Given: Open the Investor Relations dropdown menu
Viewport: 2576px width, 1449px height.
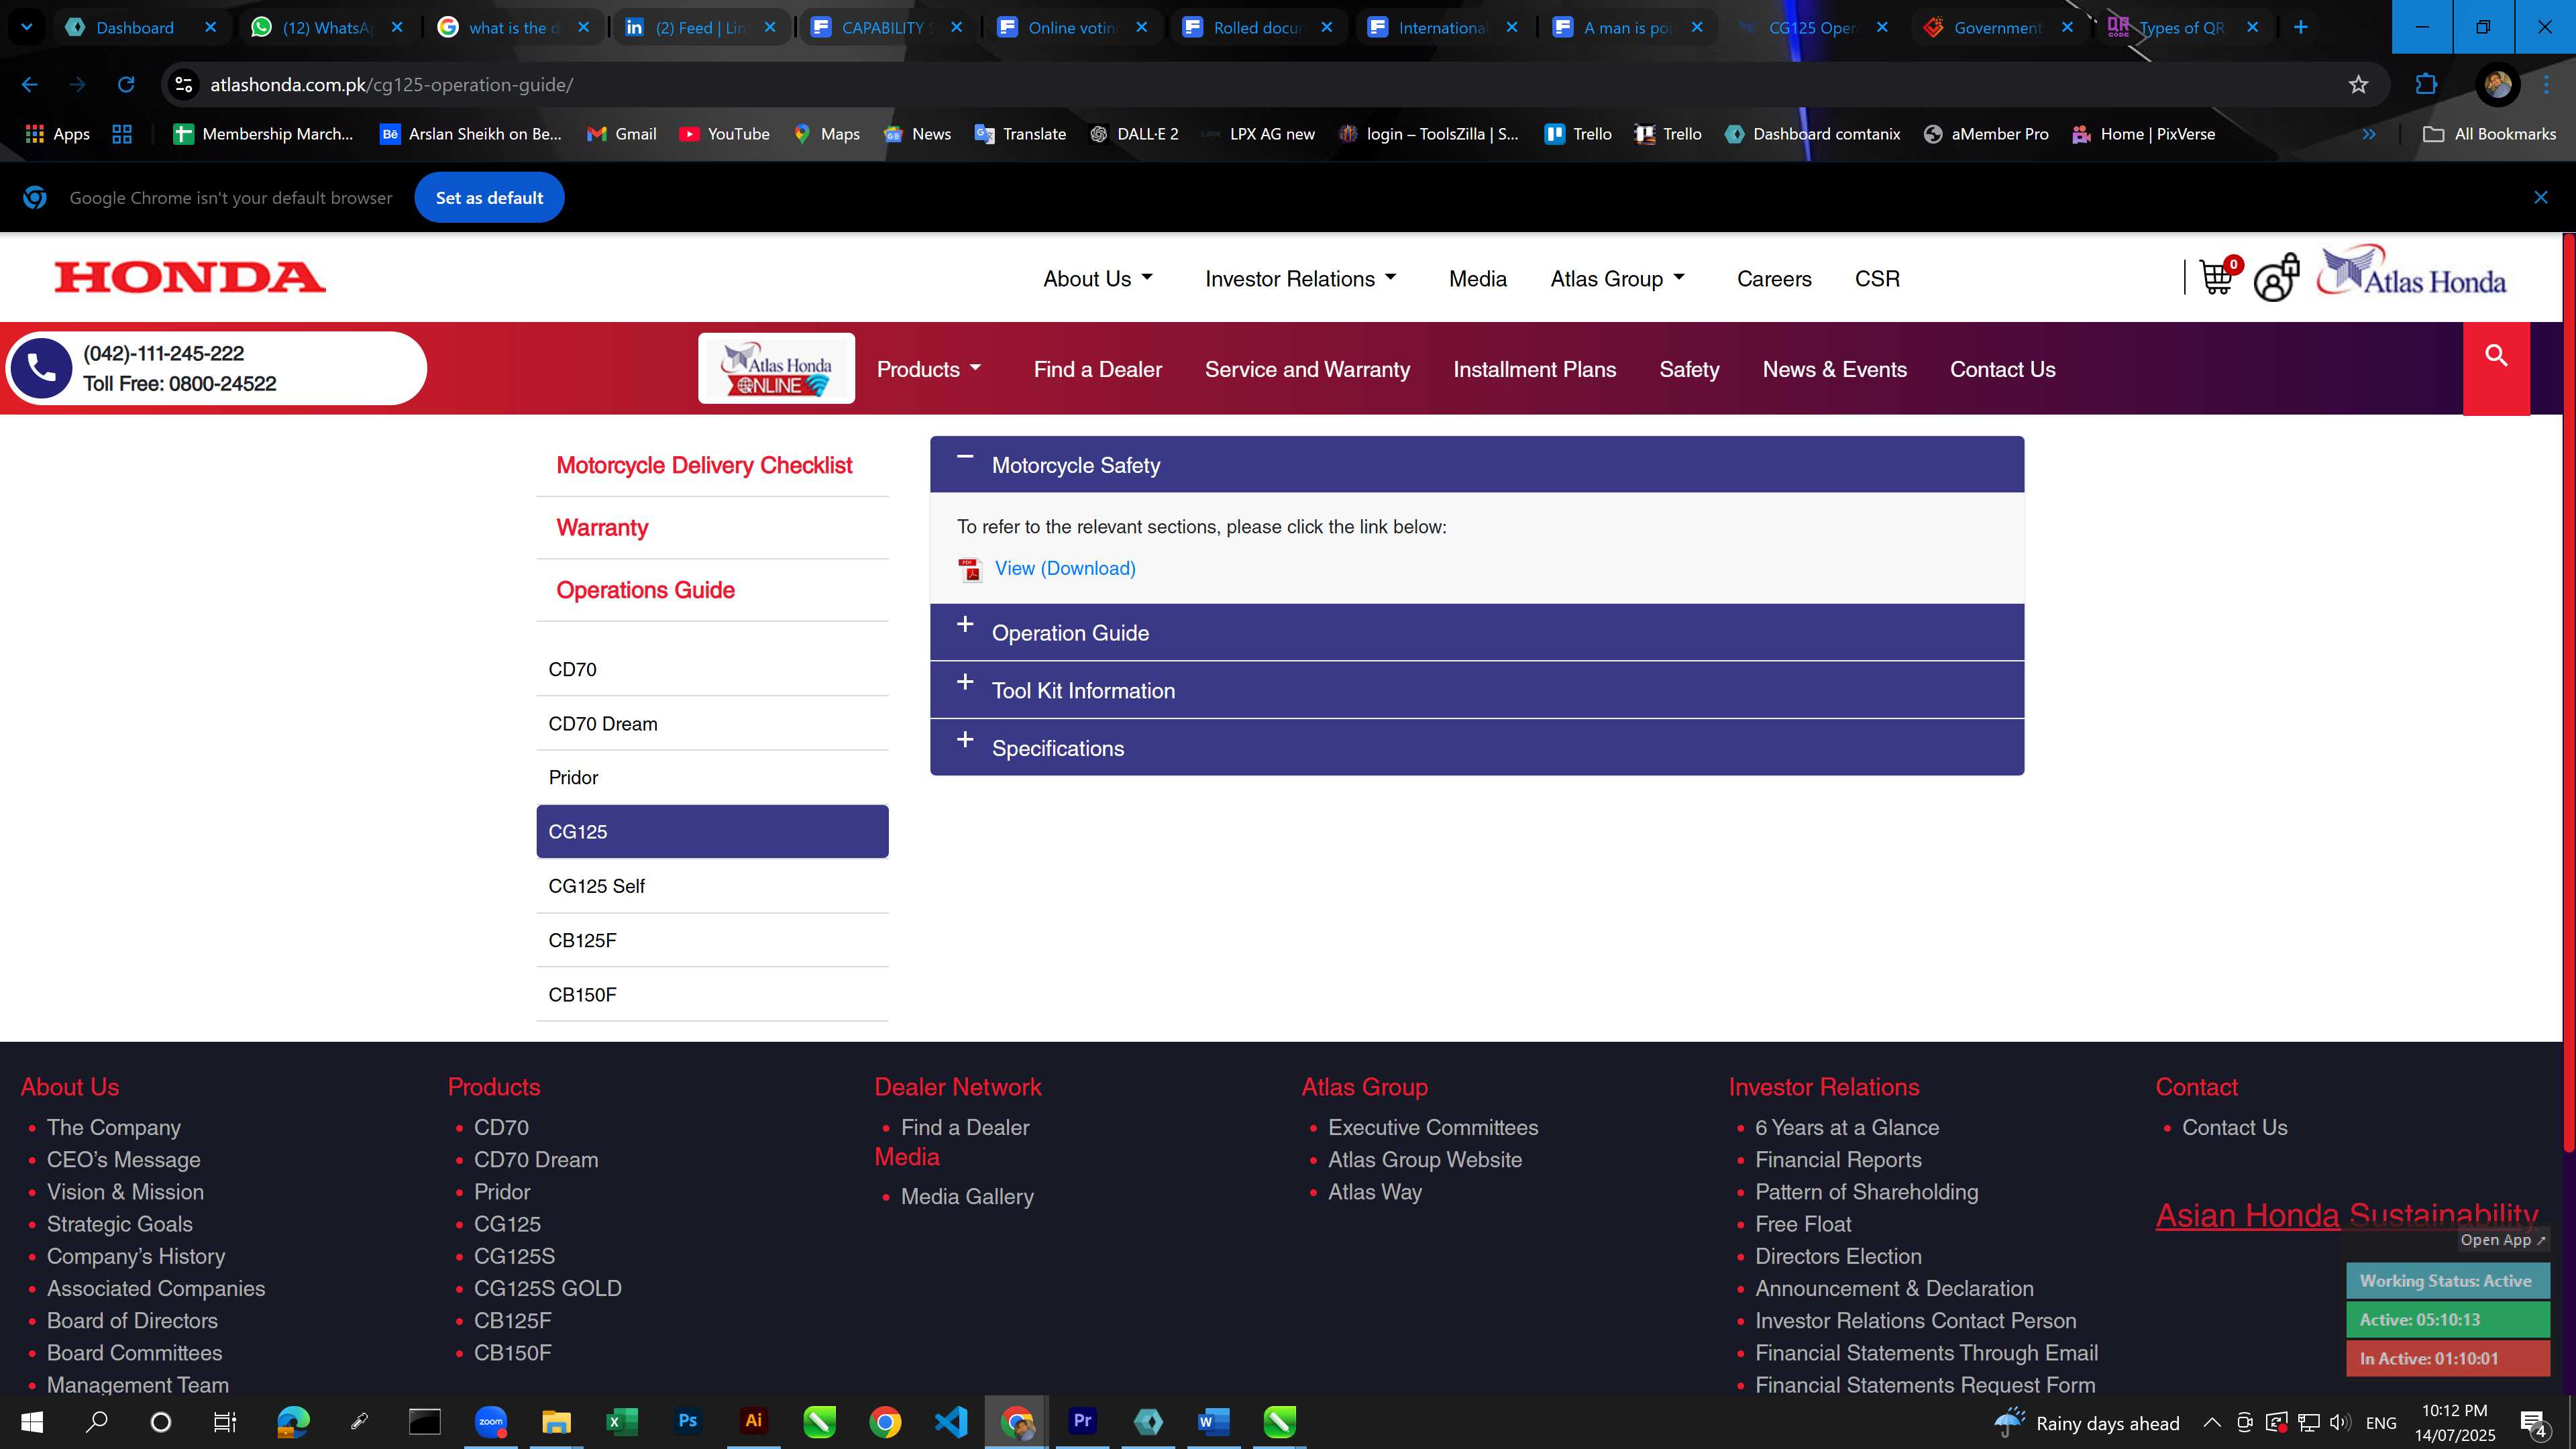Looking at the screenshot, I should (1300, 279).
